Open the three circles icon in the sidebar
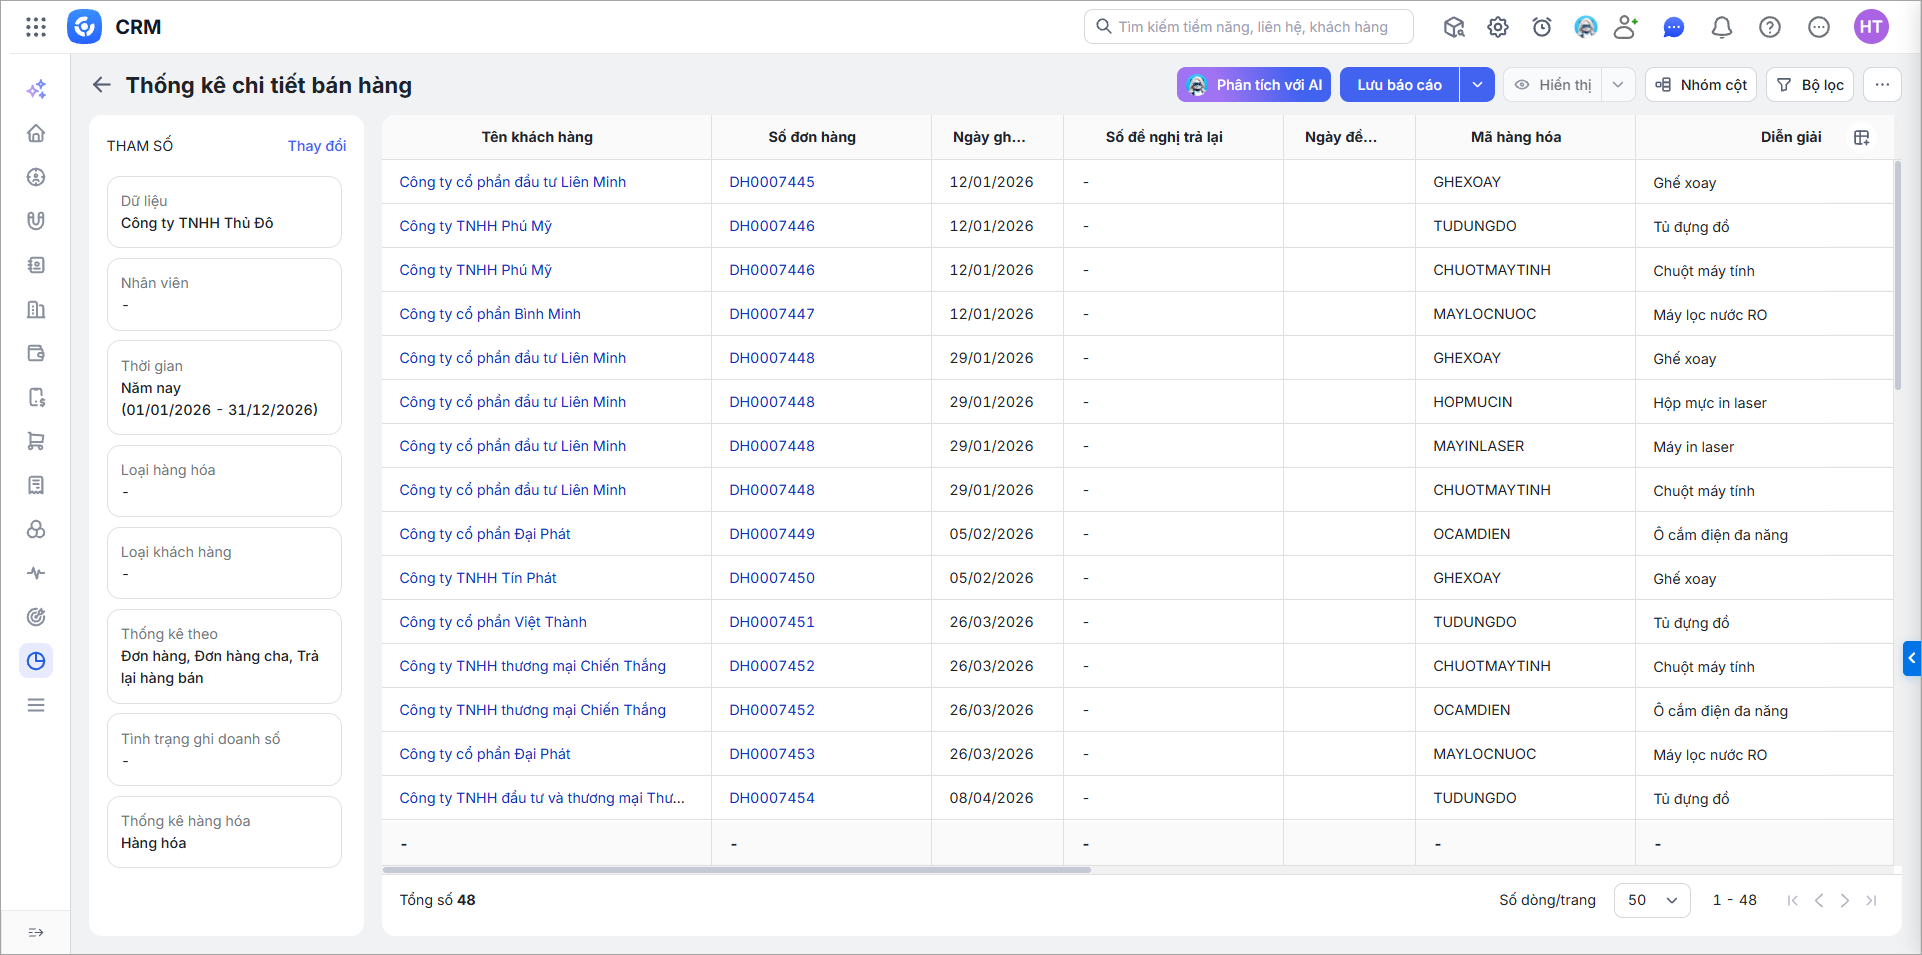 click(36, 529)
